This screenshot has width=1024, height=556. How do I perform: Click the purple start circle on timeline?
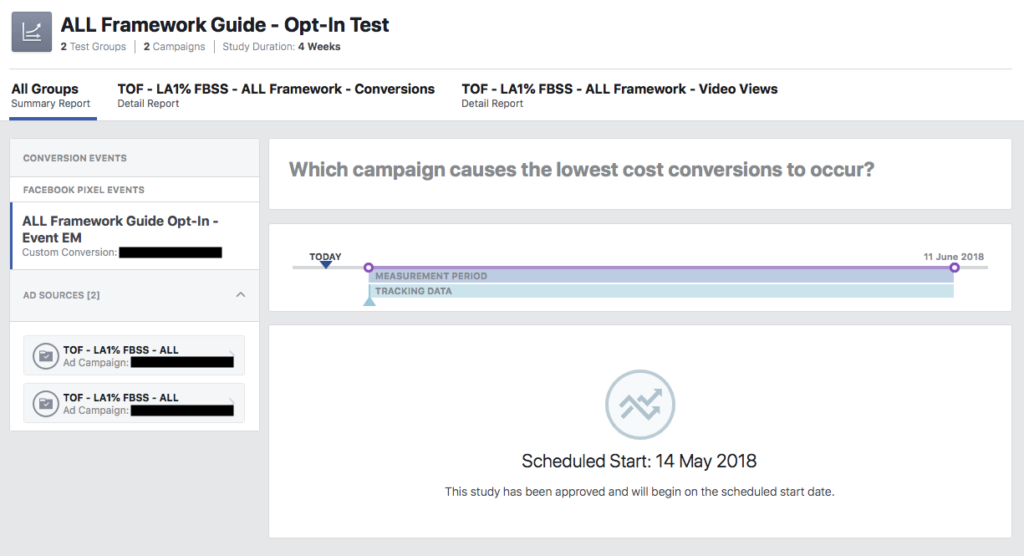pos(368,268)
